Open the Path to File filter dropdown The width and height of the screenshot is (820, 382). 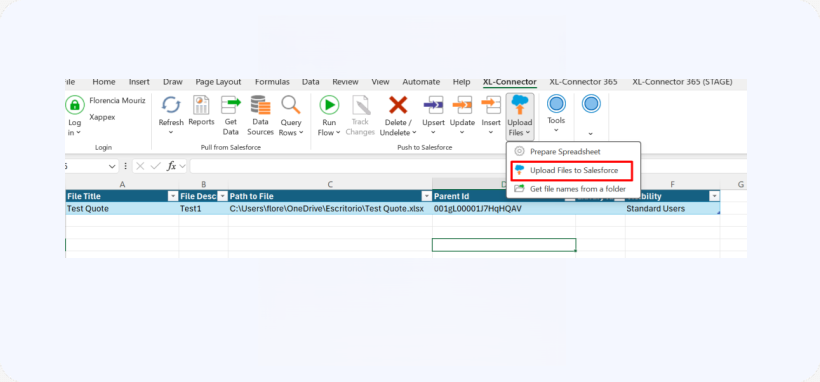[426, 196]
